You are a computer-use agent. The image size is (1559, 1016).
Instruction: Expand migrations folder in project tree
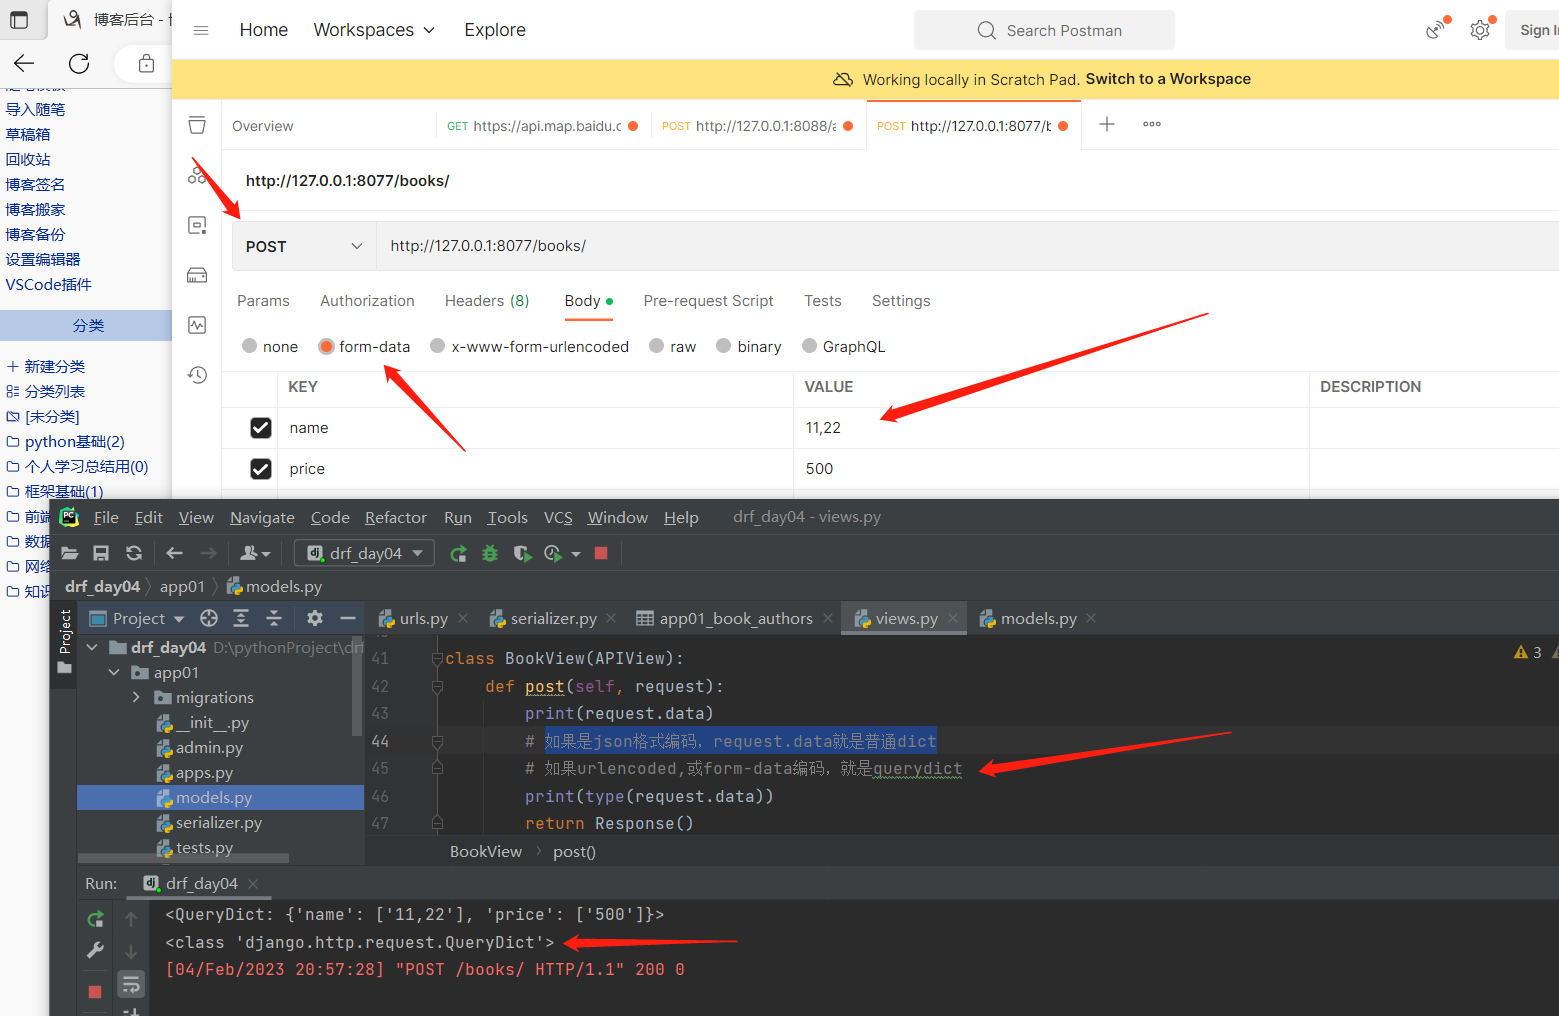[136, 697]
